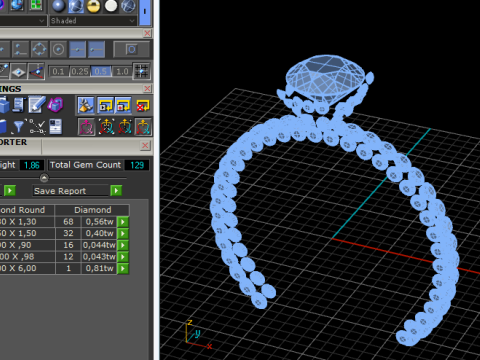Close the snap options panel
The height and width of the screenshot is (360, 480).
click(x=147, y=33)
